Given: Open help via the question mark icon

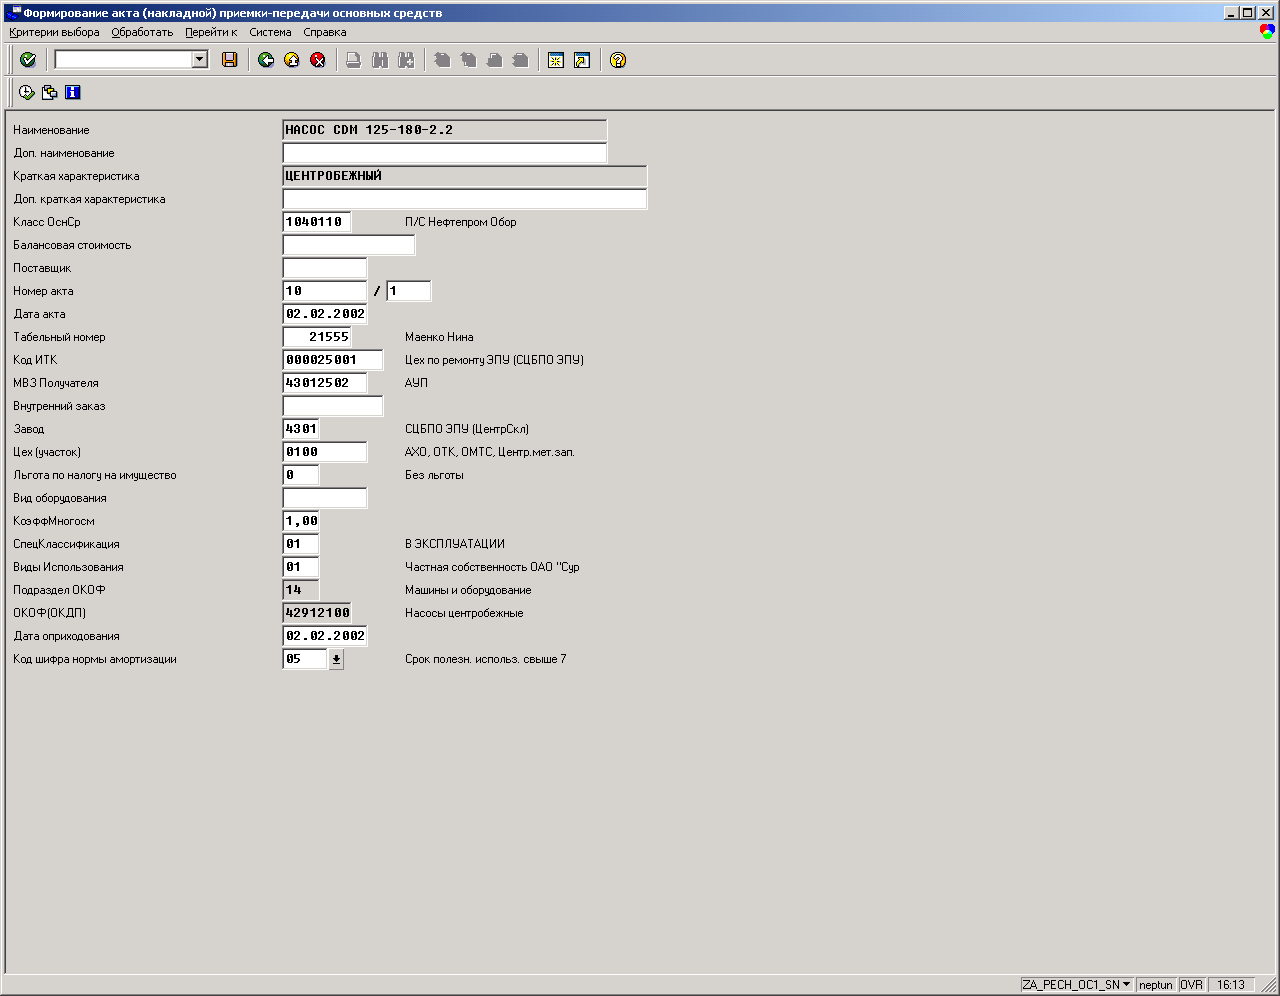Looking at the screenshot, I should 618,60.
